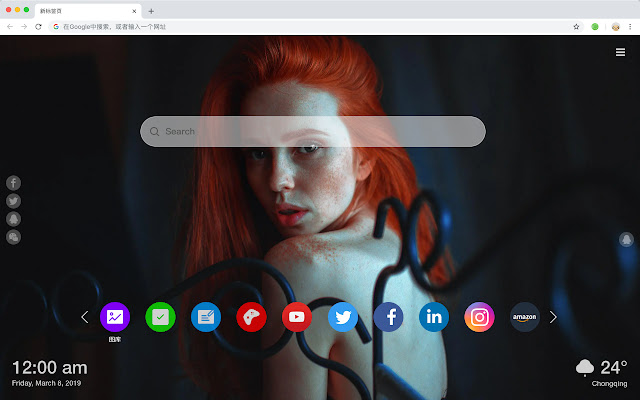Image resolution: width=640 pixels, height=400 pixels.
Task: Open the green to-do checklist icon
Action: tap(160, 317)
